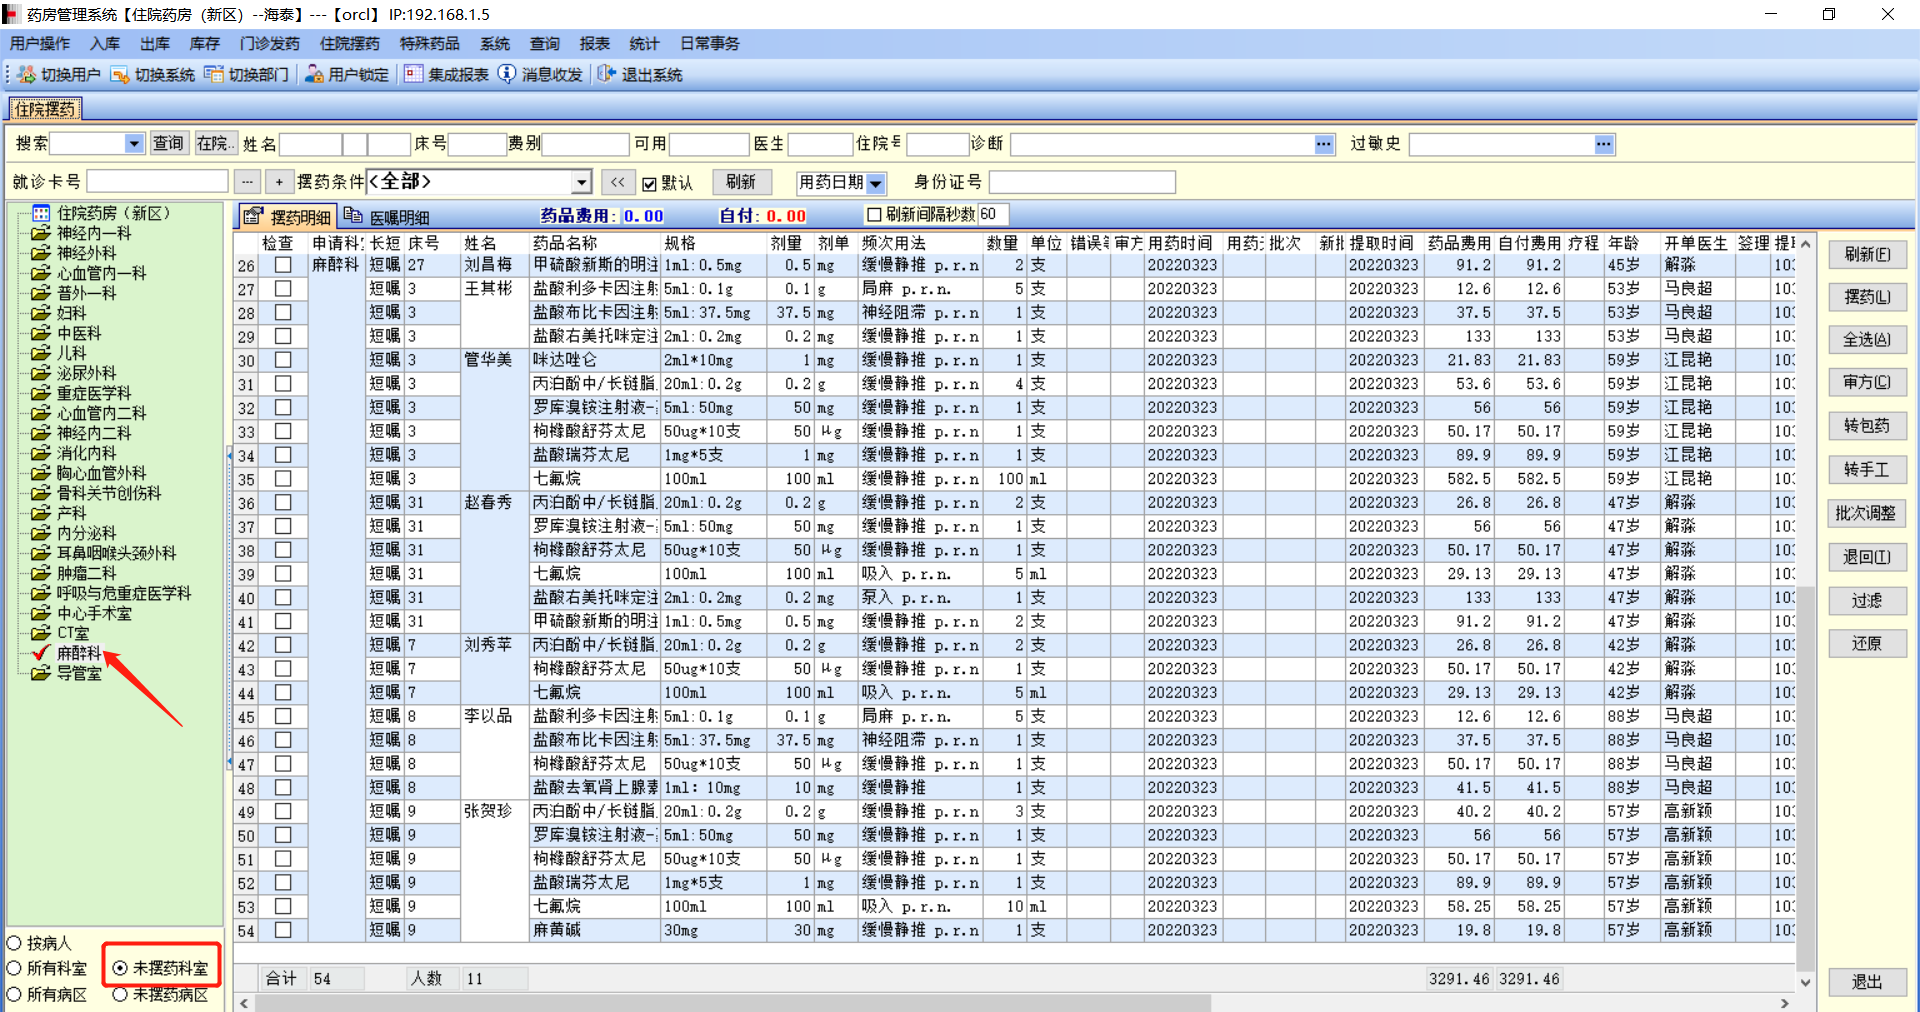Click the plus expander beside 就诊卡号

(x=279, y=182)
